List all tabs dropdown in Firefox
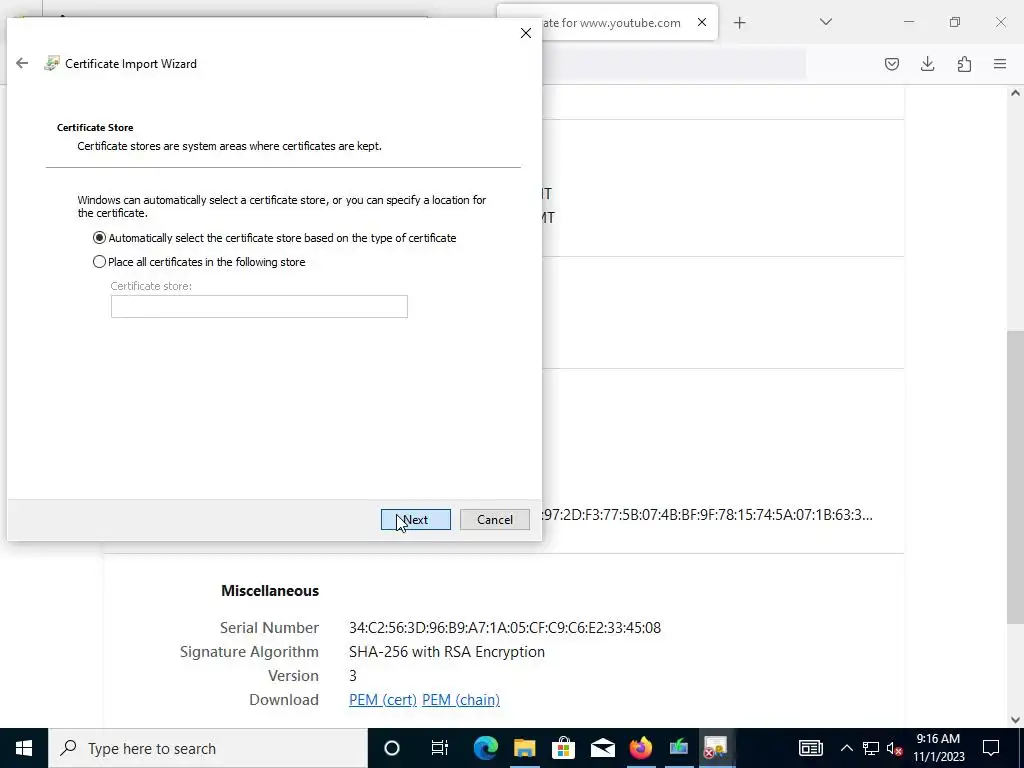The image size is (1024, 768). click(825, 22)
